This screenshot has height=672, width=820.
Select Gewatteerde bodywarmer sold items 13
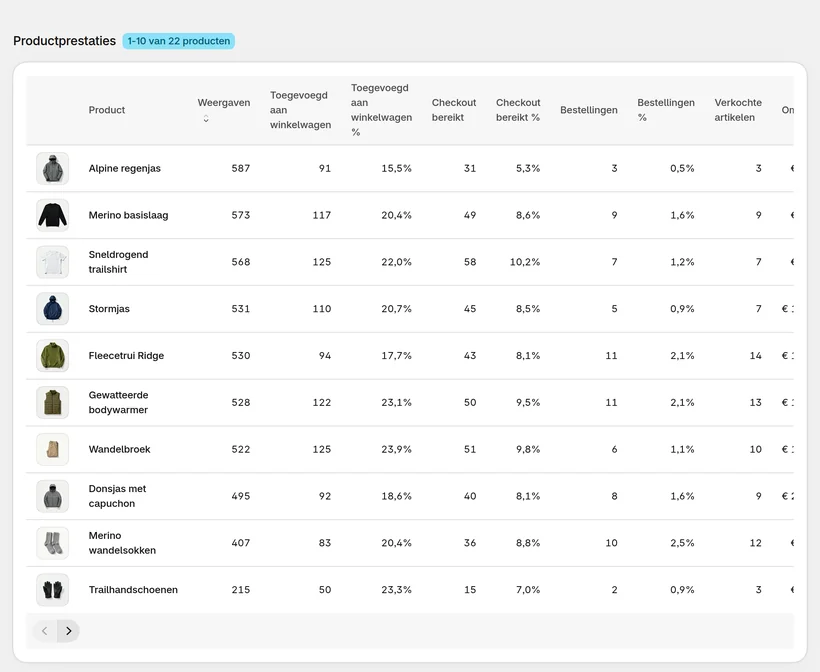[x=756, y=402]
